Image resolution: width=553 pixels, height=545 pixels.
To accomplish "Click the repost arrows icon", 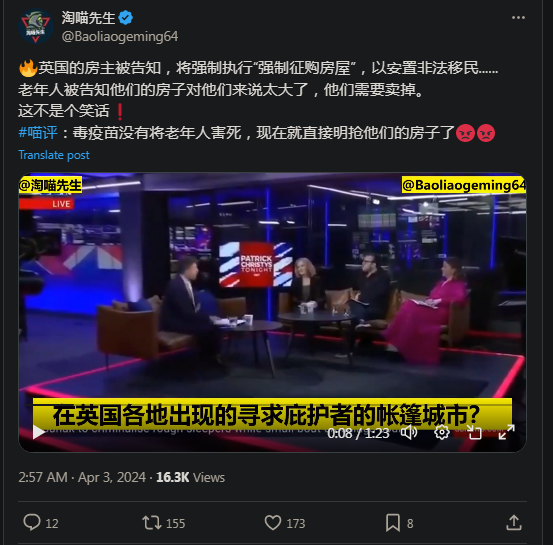I will pyautogui.click(x=152, y=523).
